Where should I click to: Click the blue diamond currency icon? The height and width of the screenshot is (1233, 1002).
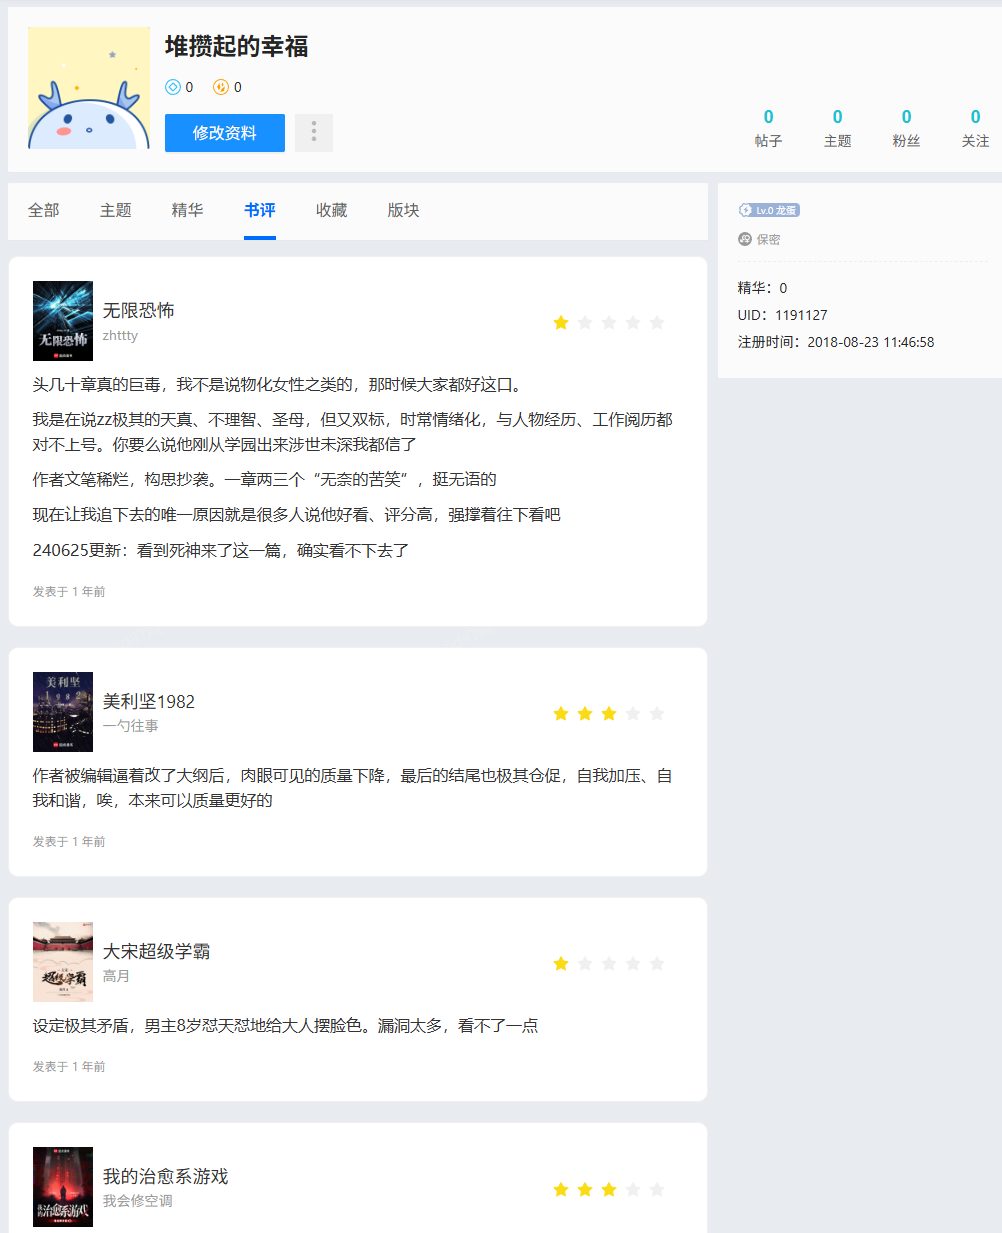173,87
